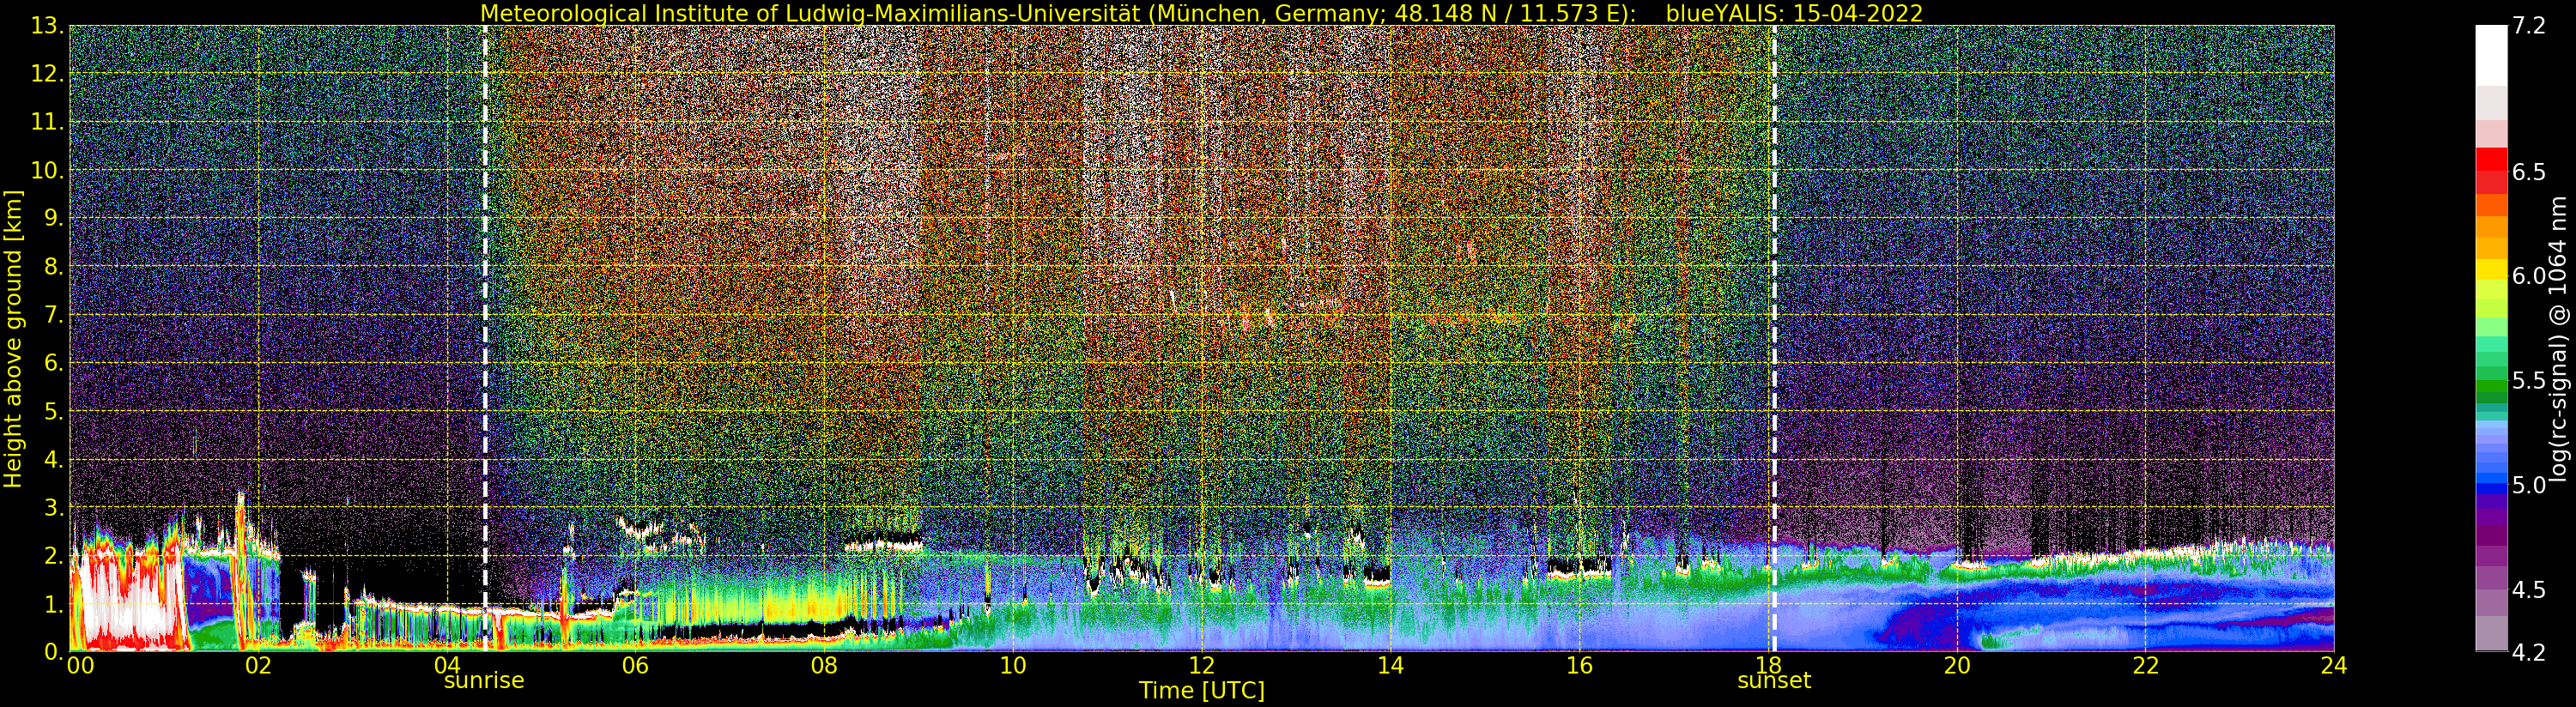Viewport: 2576px width, 707px height.
Task: Click the '4.5' colorbar value
Action: (x=2529, y=589)
